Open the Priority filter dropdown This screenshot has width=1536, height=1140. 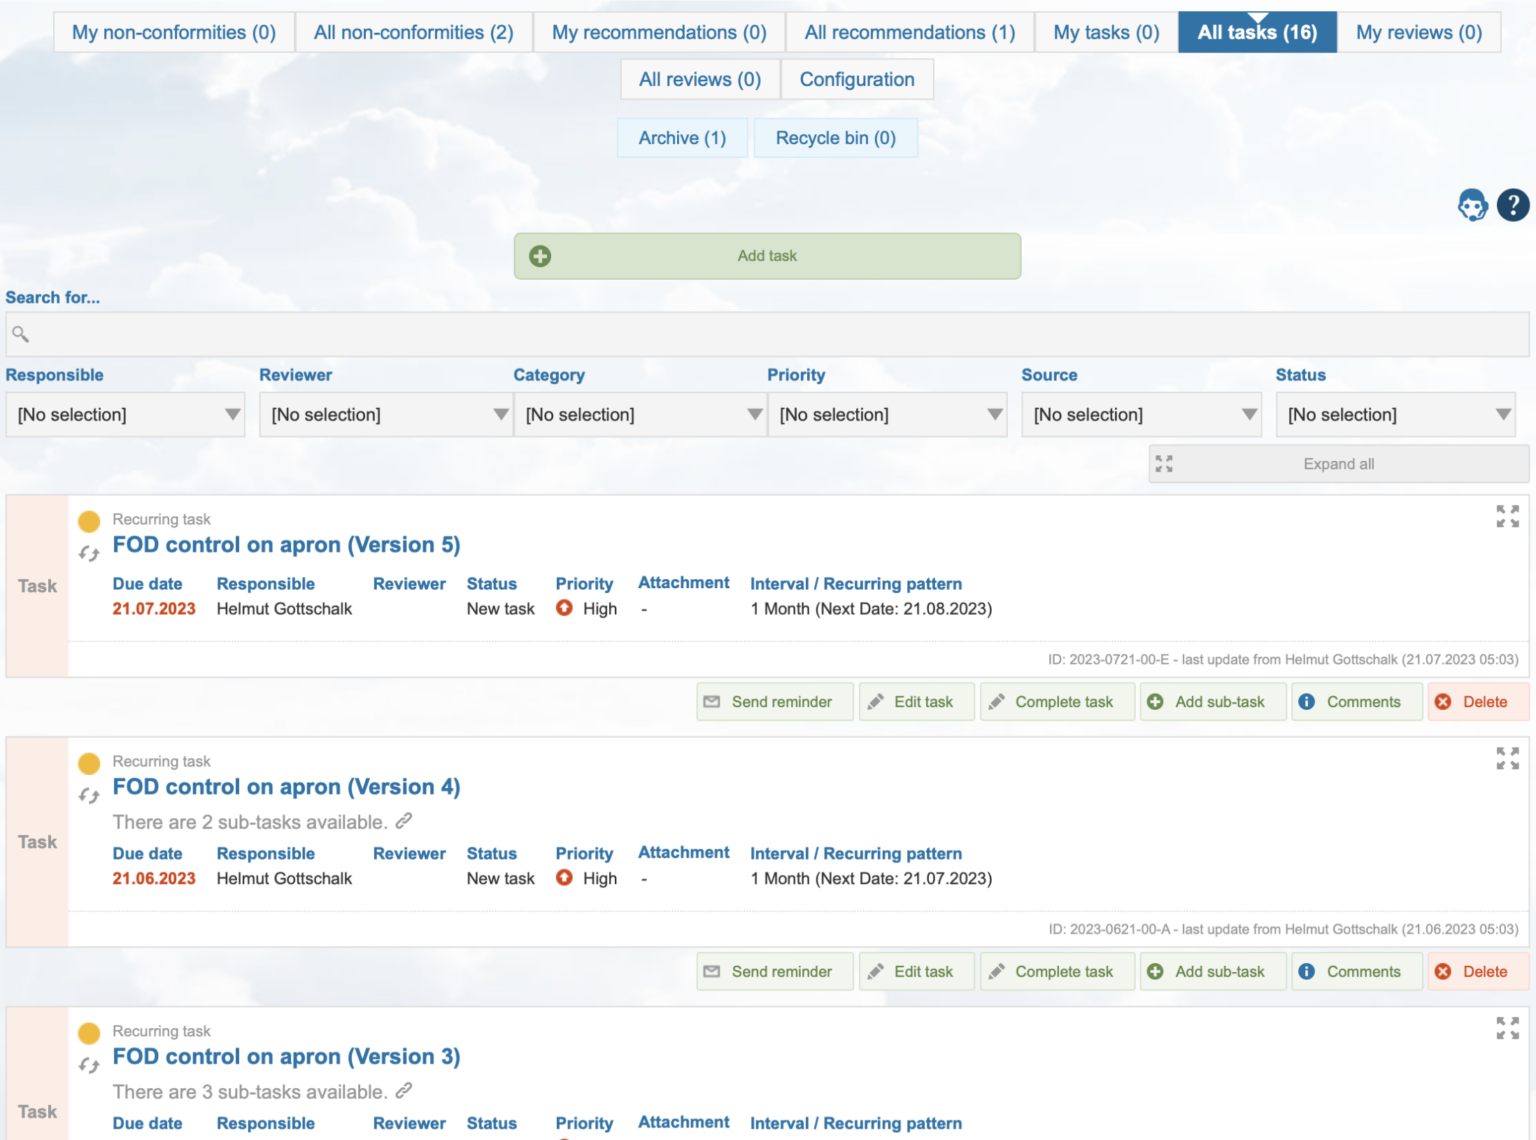coord(887,414)
